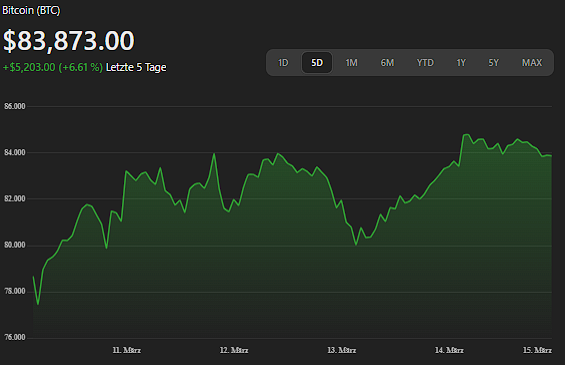Click the Bitcoin (BTC) title
The height and width of the screenshot is (365, 565).
point(31,10)
